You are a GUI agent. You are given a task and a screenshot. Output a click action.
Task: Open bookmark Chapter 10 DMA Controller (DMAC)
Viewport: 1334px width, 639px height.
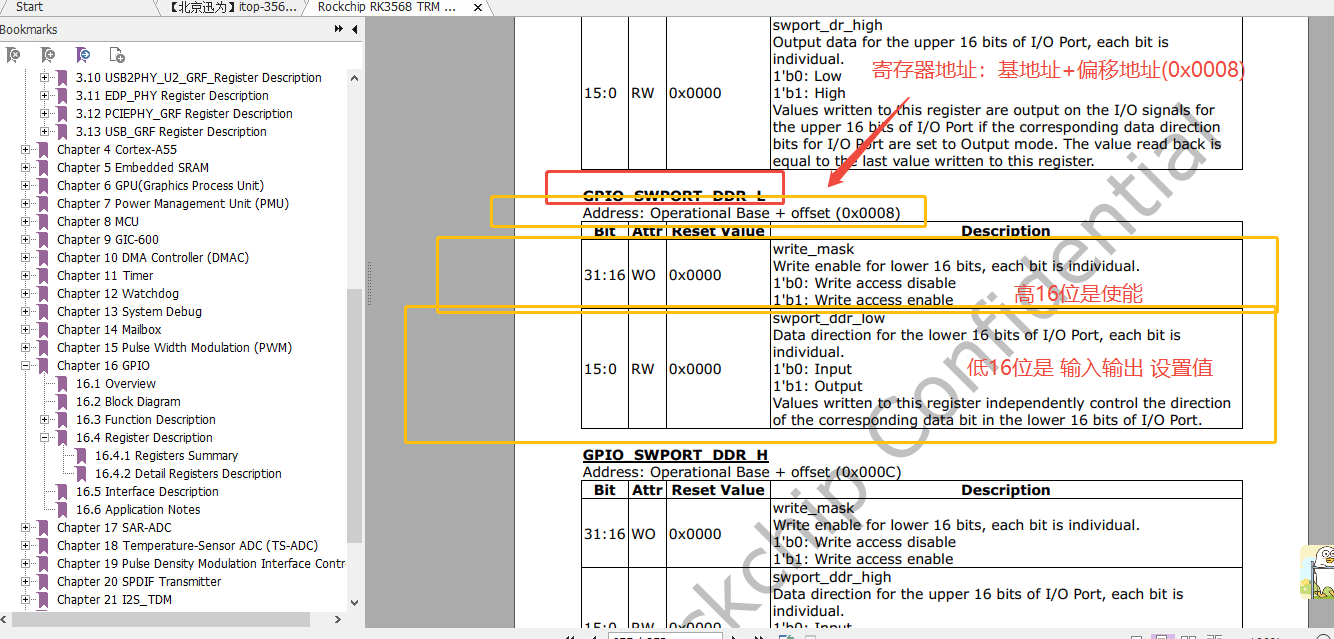tap(153, 258)
